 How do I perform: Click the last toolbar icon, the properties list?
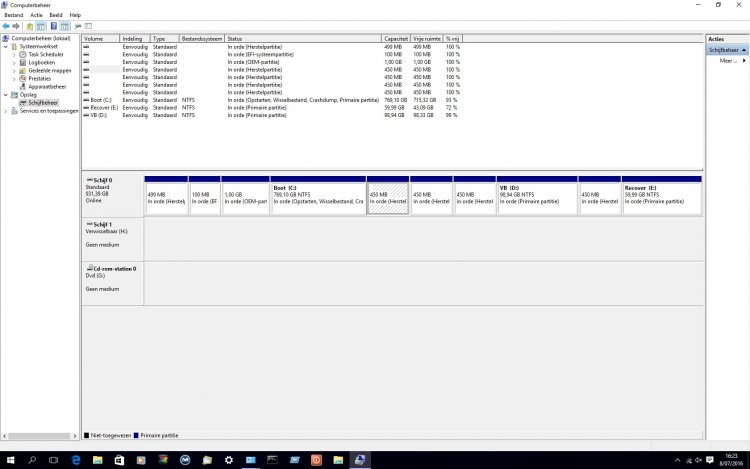88,26
